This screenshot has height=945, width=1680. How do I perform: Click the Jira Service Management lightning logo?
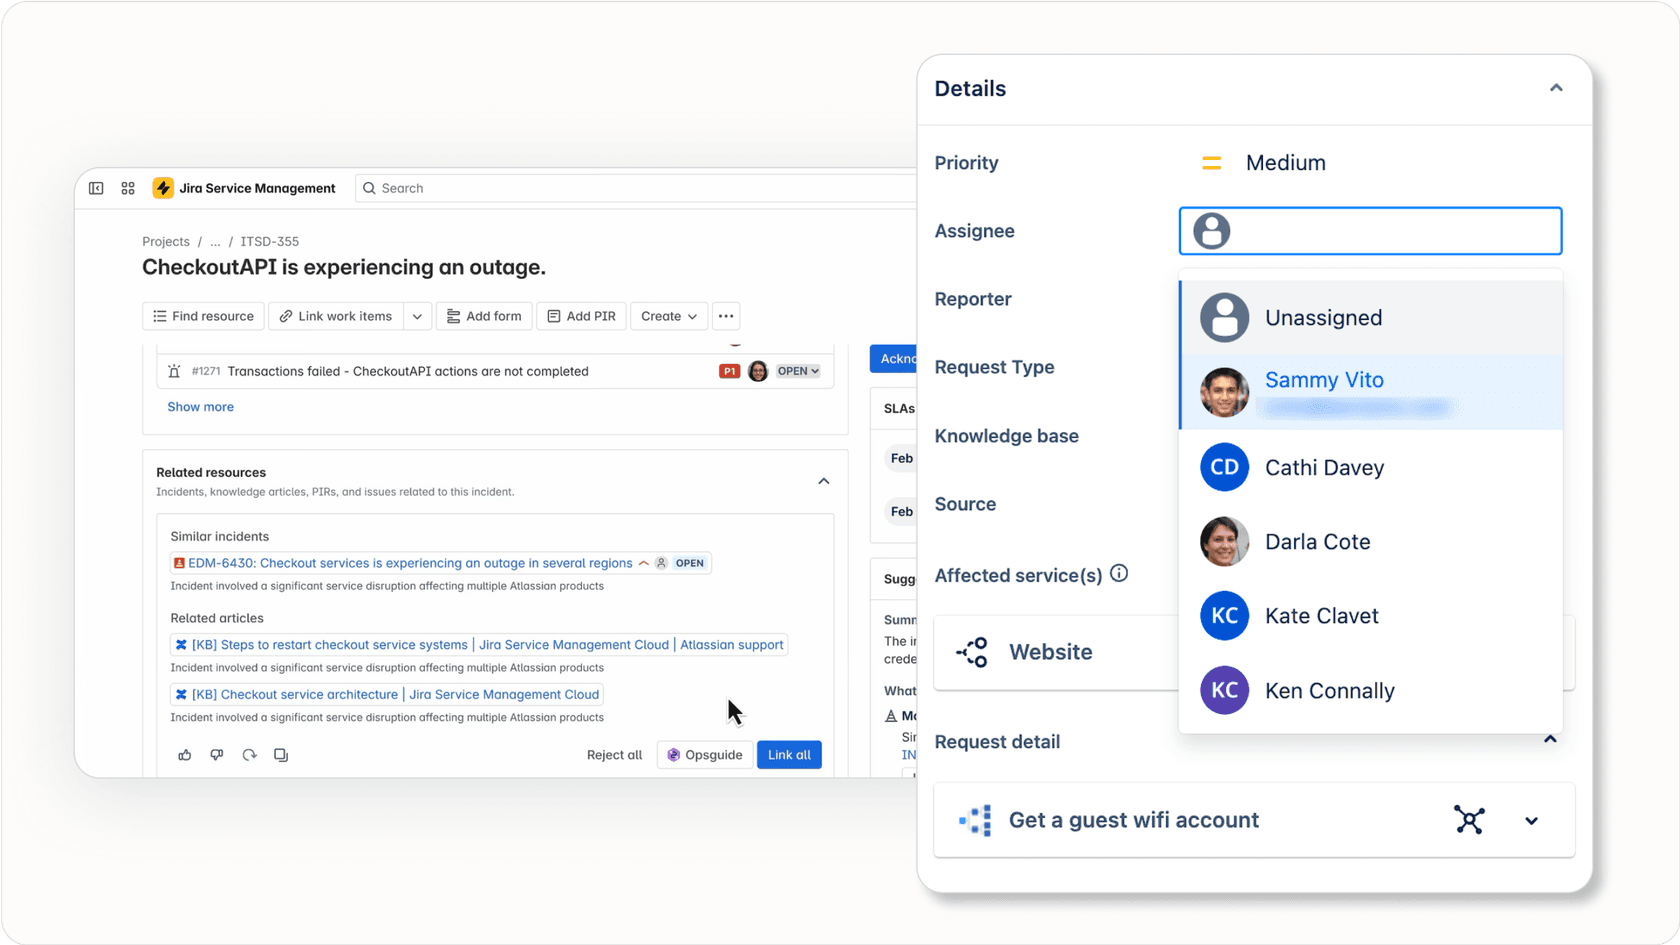[x=163, y=188]
